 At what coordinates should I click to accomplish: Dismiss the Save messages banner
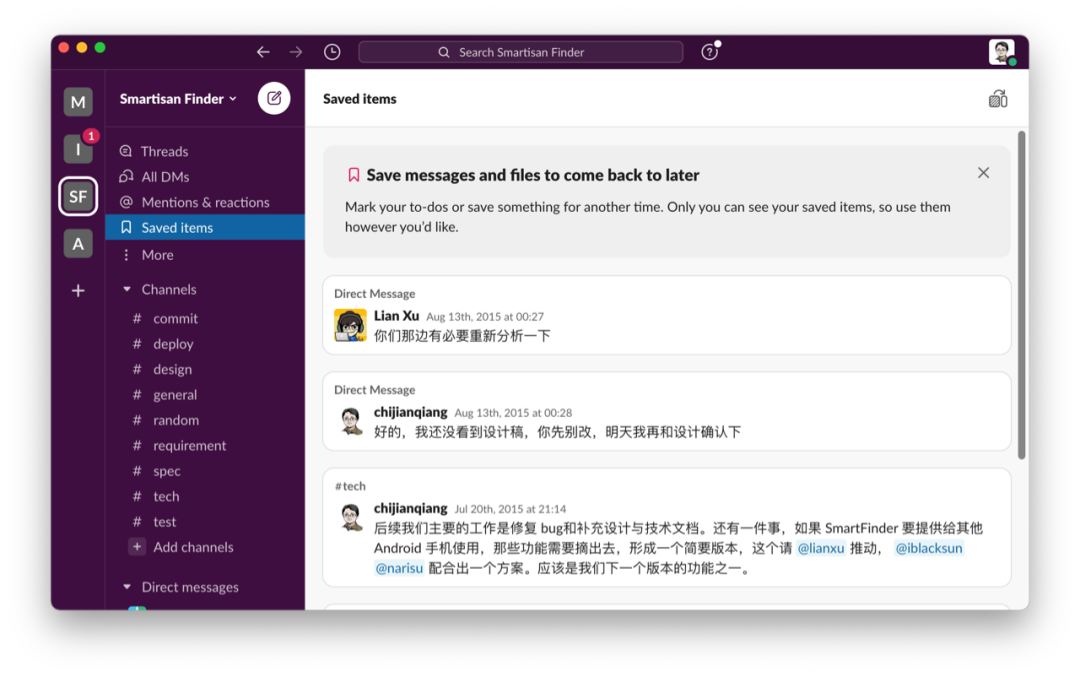click(x=983, y=173)
